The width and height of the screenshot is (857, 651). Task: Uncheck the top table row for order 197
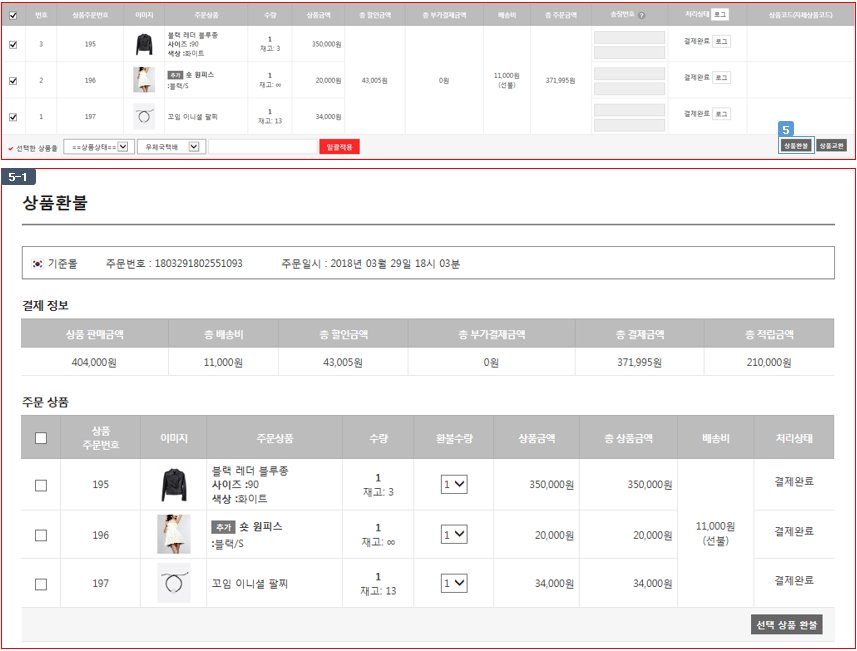pyautogui.click(x=13, y=117)
